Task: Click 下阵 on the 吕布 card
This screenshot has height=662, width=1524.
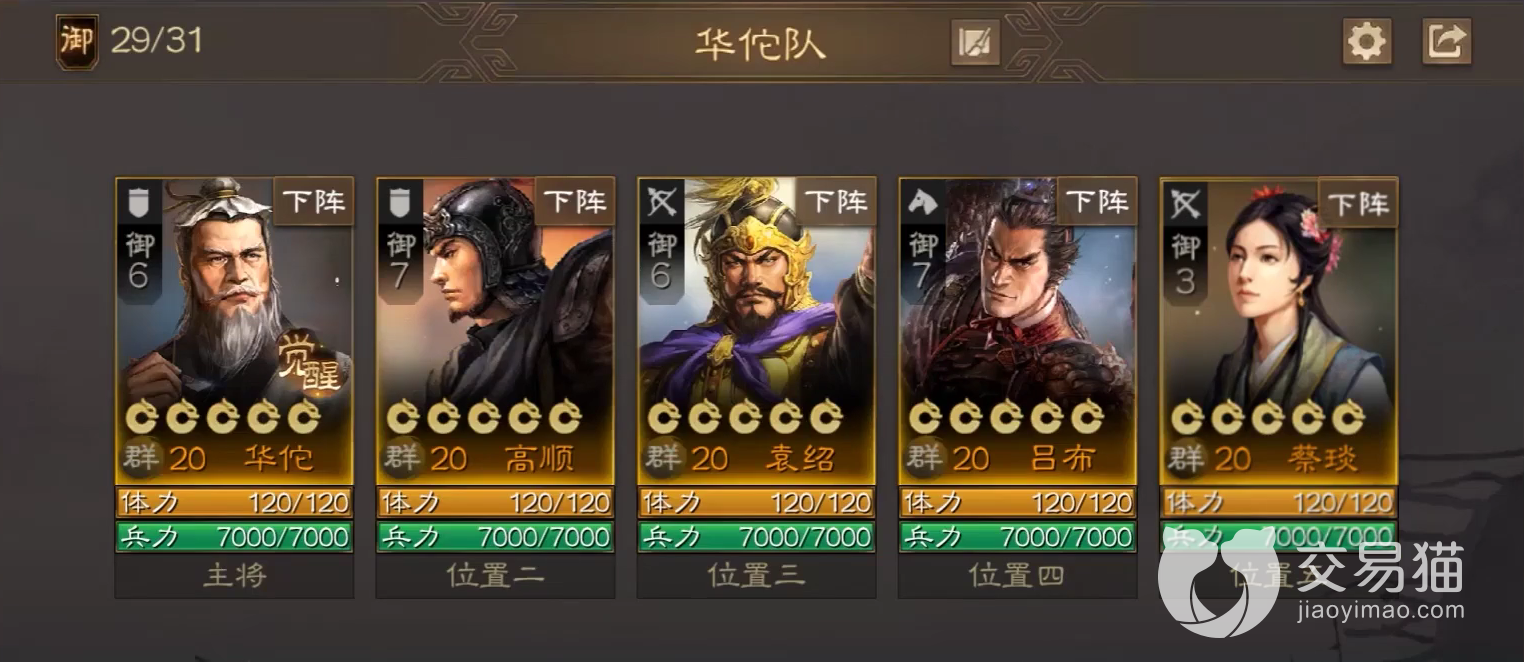Action: point(1097,202)
